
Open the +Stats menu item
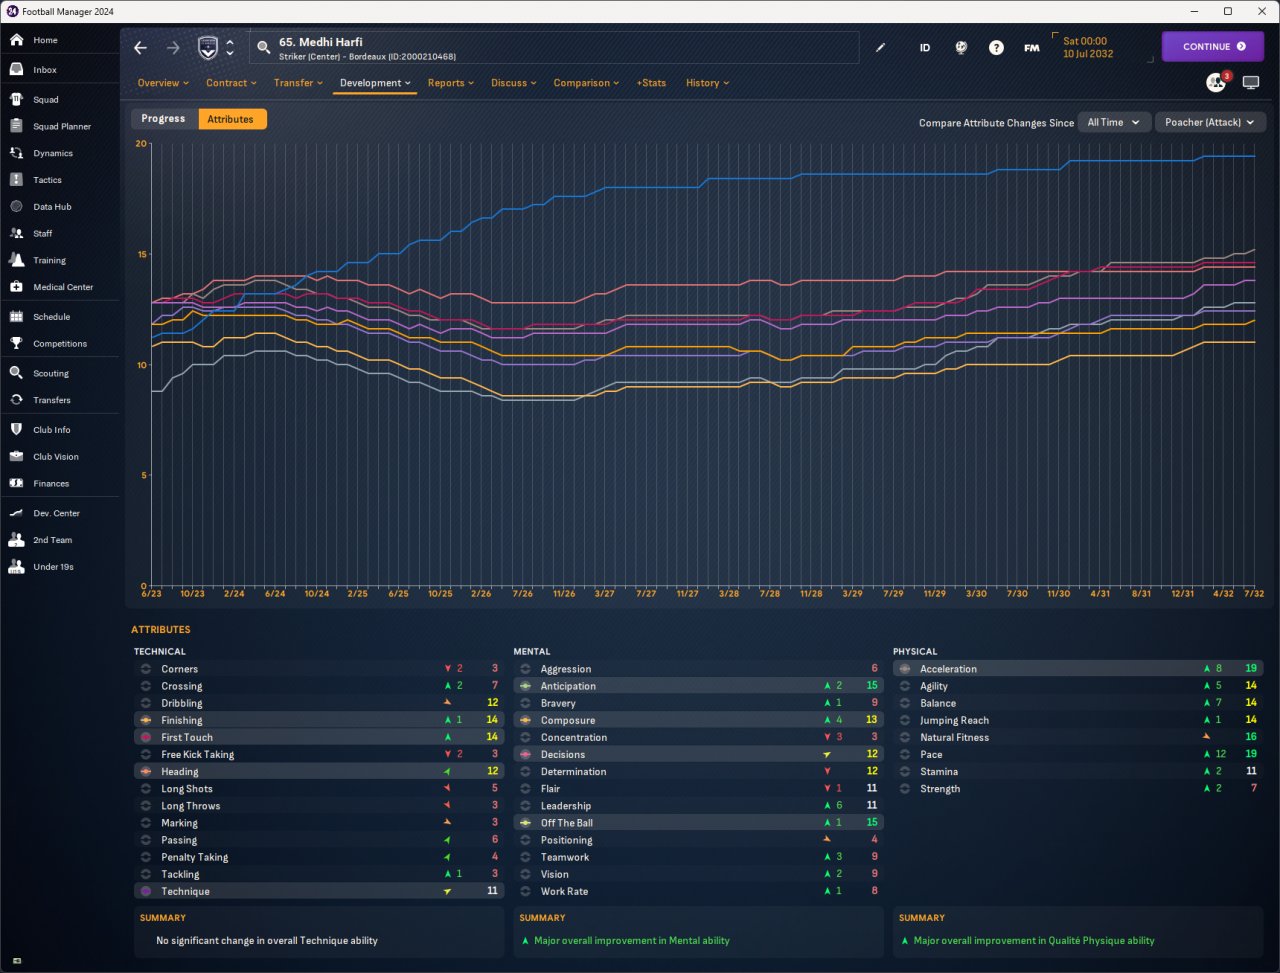pos(651,83)
